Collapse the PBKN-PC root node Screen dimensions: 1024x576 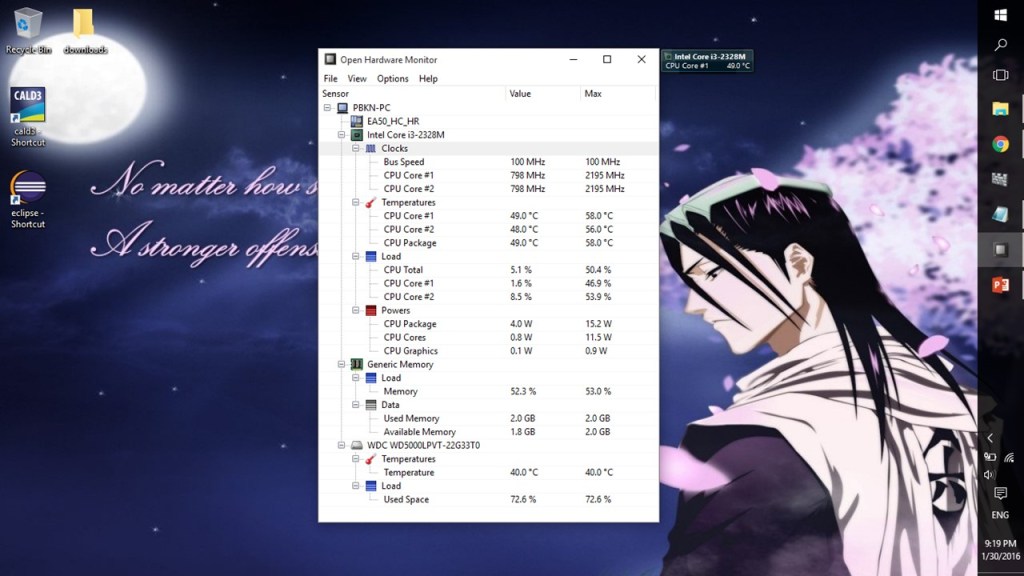[327, 108]
